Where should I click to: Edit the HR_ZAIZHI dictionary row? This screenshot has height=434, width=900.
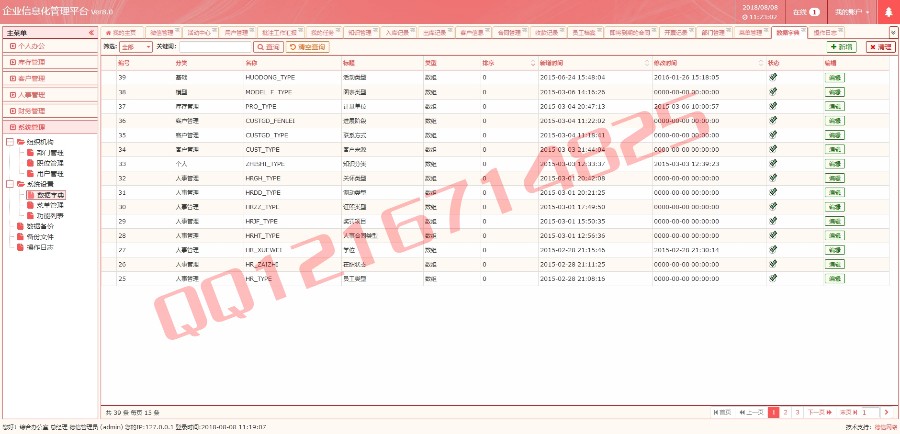(835, 264)
